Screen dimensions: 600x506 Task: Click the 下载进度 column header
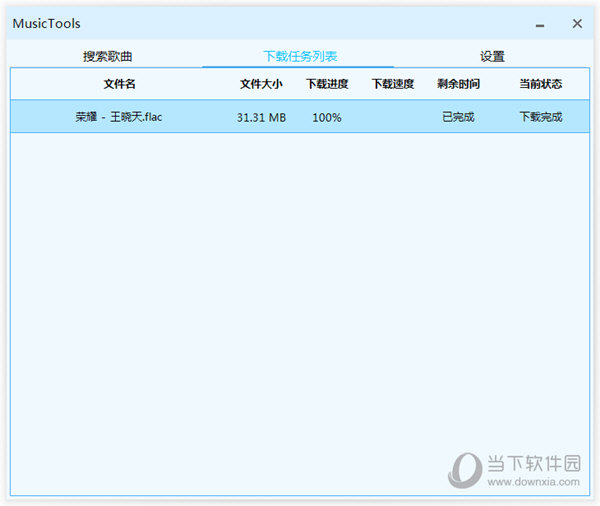pos(327,84)
